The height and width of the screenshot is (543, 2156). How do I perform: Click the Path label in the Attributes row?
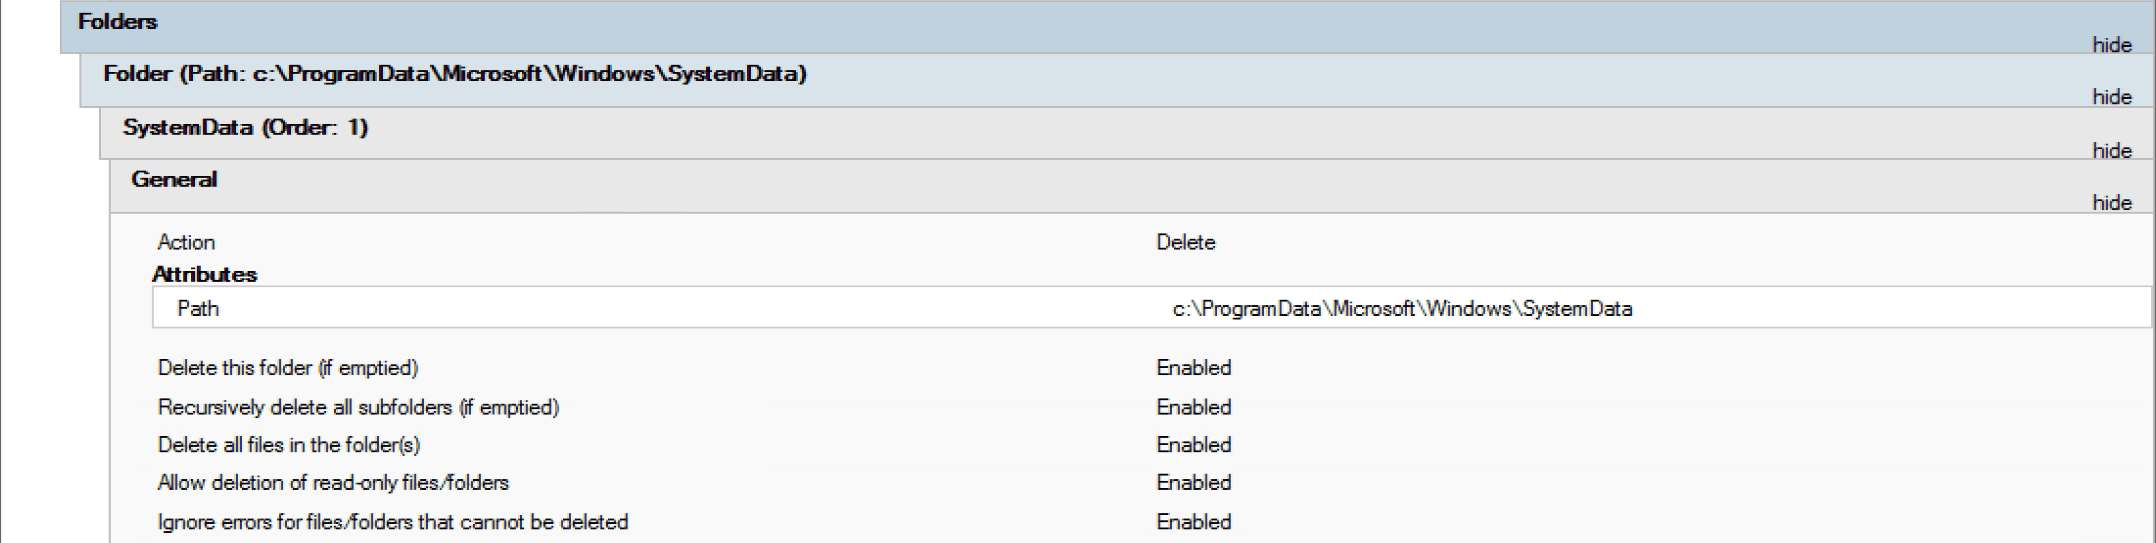(198, 309)
